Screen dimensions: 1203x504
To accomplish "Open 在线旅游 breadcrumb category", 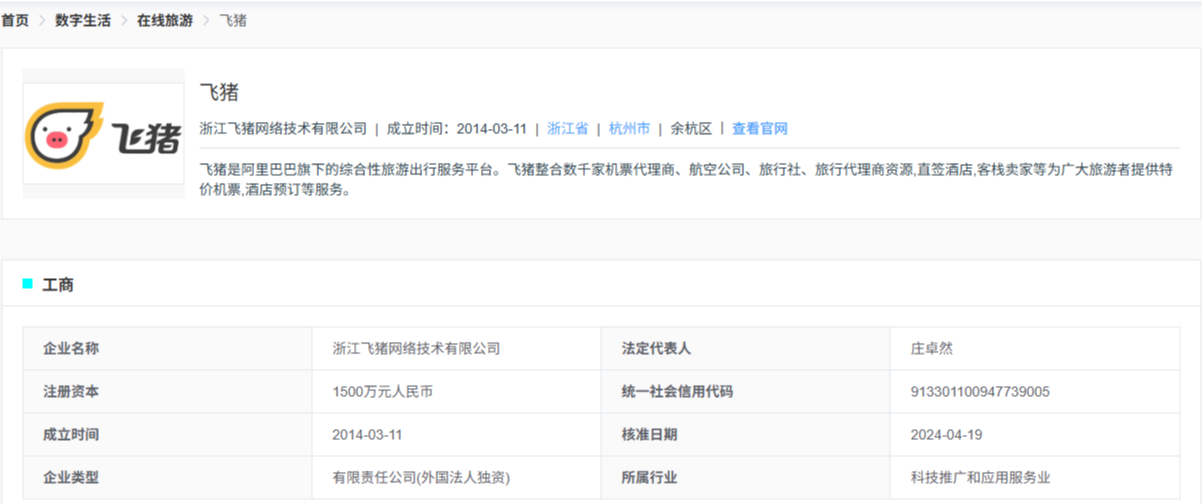I will click(165, 20).
